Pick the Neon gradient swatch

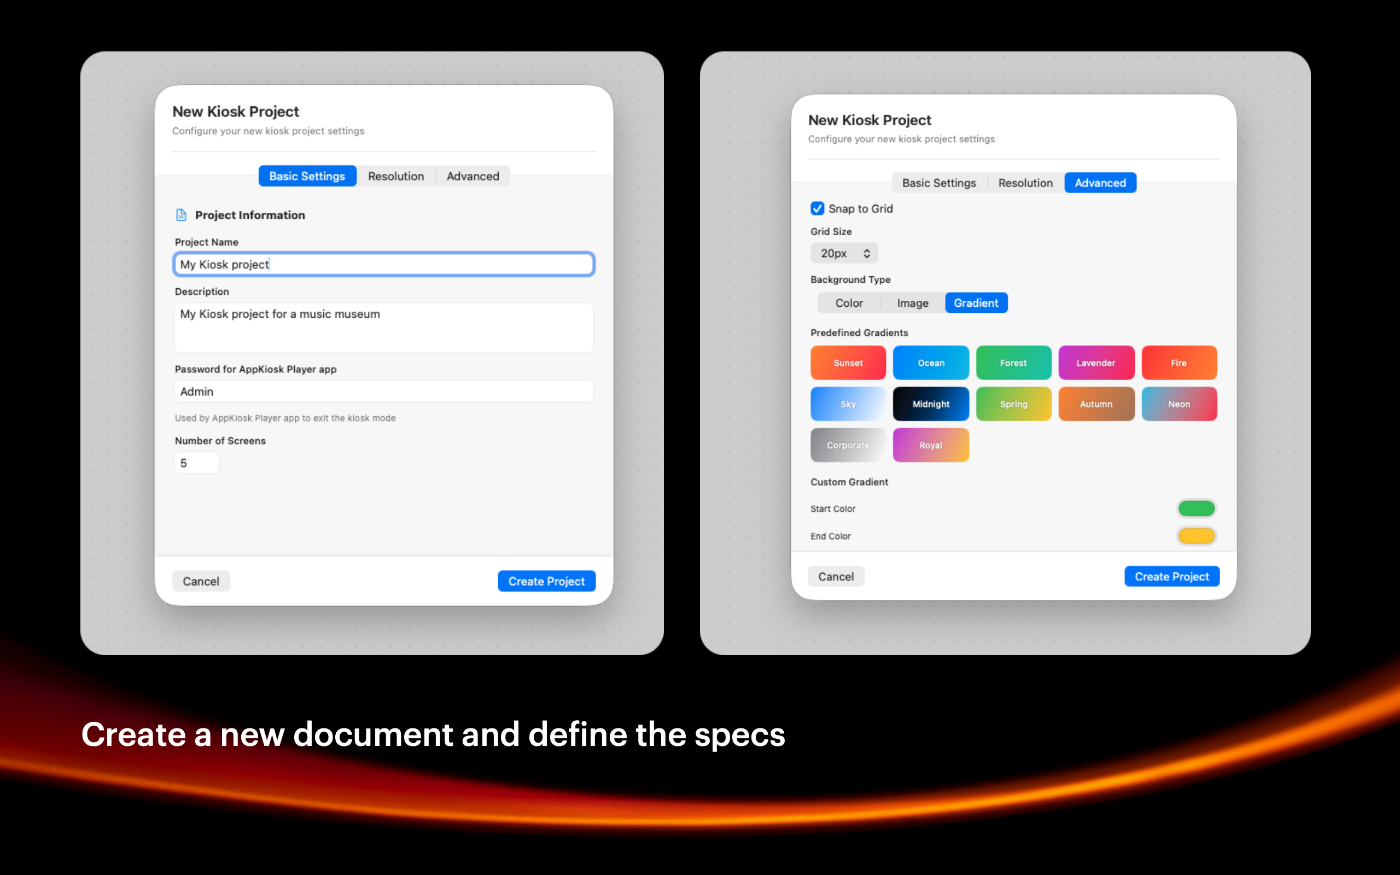(1179, 404)
